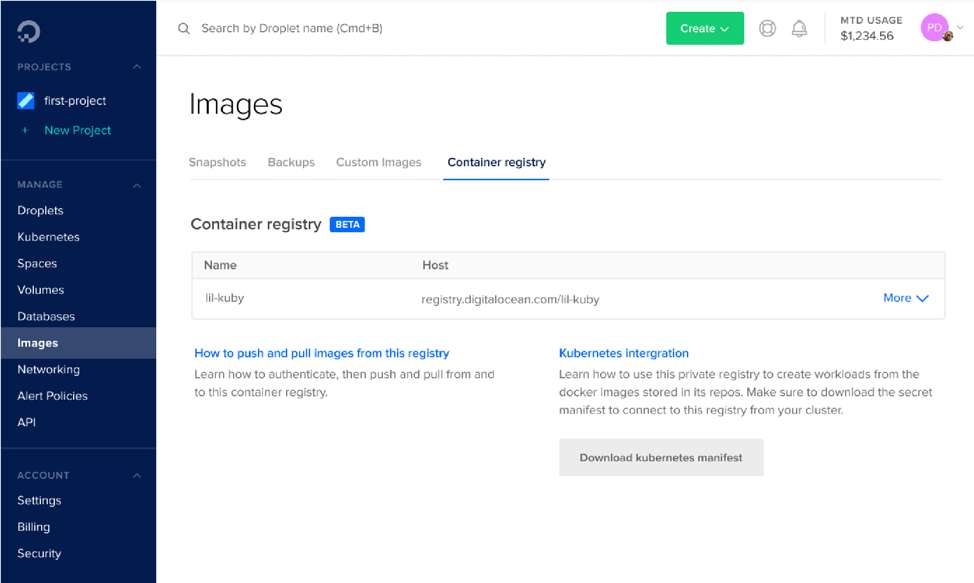
Task: Open the push and pull images guide link
Action: 321,353
